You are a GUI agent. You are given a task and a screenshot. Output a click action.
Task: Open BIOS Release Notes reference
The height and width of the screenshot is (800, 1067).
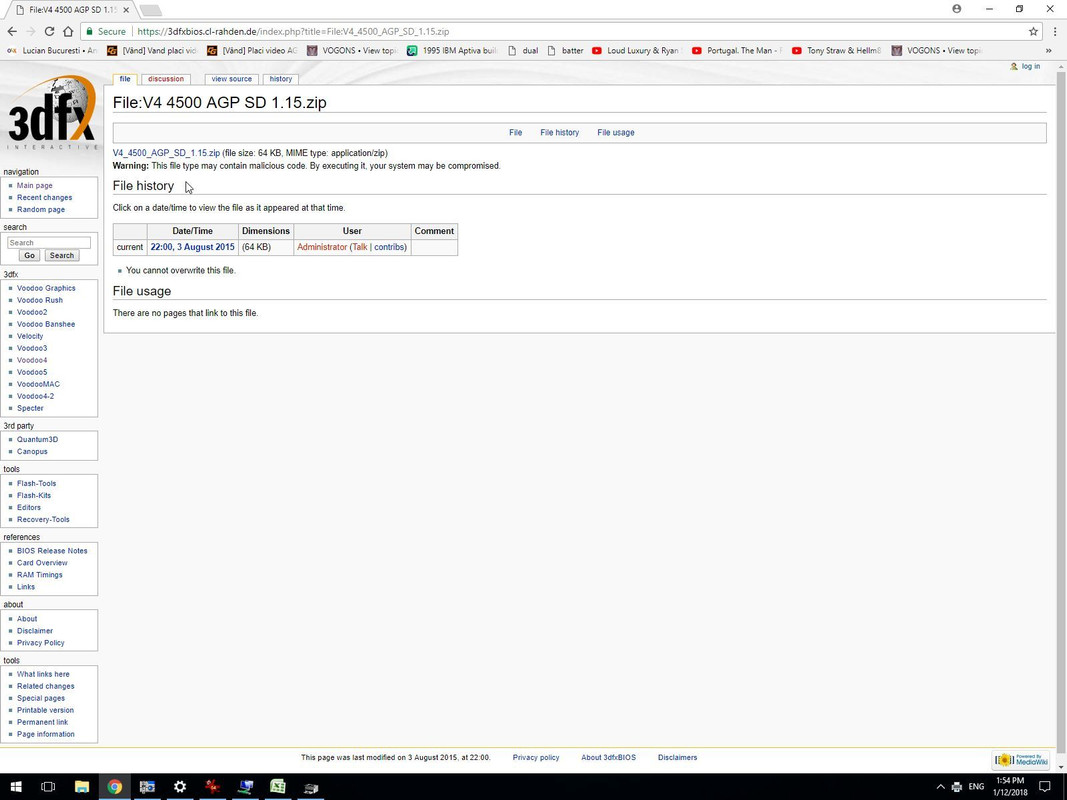(x=52, y=551)
